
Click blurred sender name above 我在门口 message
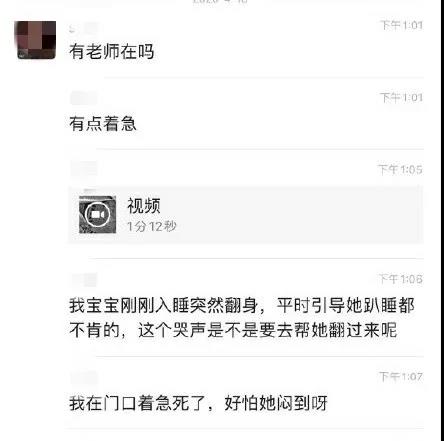tap(84, 378)
